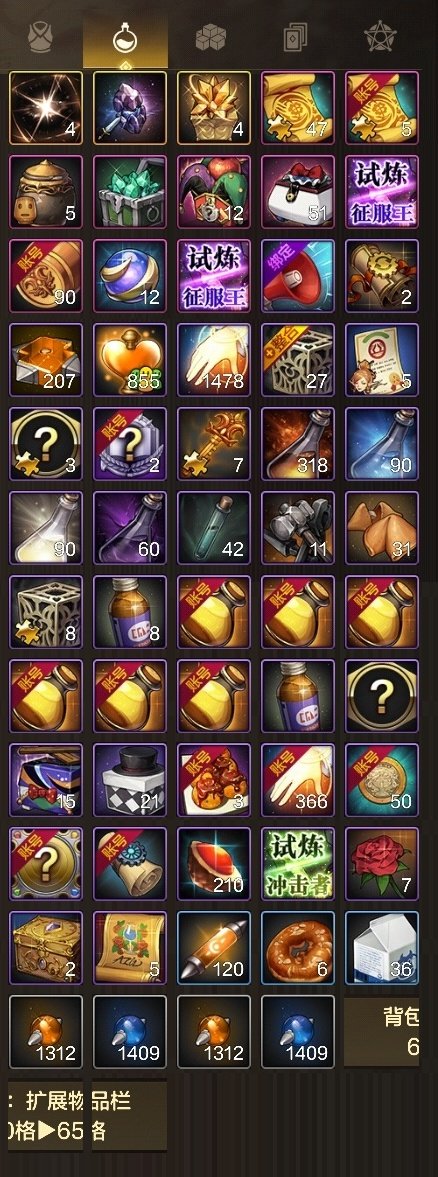Select the fortune cookies with 31

tap(382, 528)
